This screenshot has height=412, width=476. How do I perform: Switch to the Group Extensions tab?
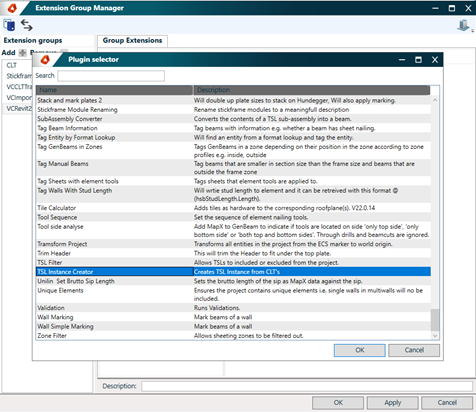coord(132,41)
